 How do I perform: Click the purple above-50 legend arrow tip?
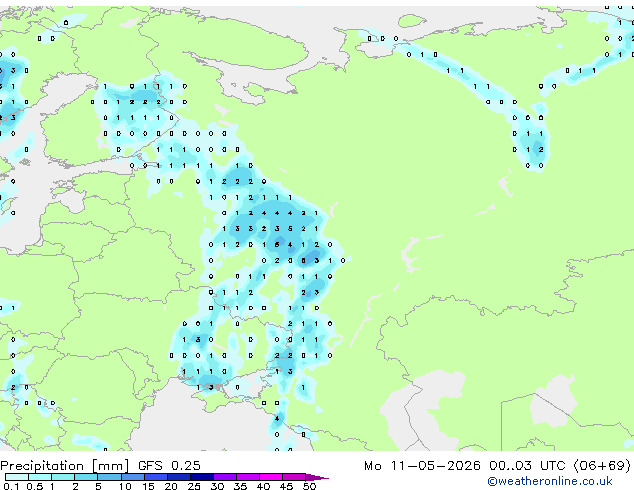pyautogui.click(x=317, y=477)
